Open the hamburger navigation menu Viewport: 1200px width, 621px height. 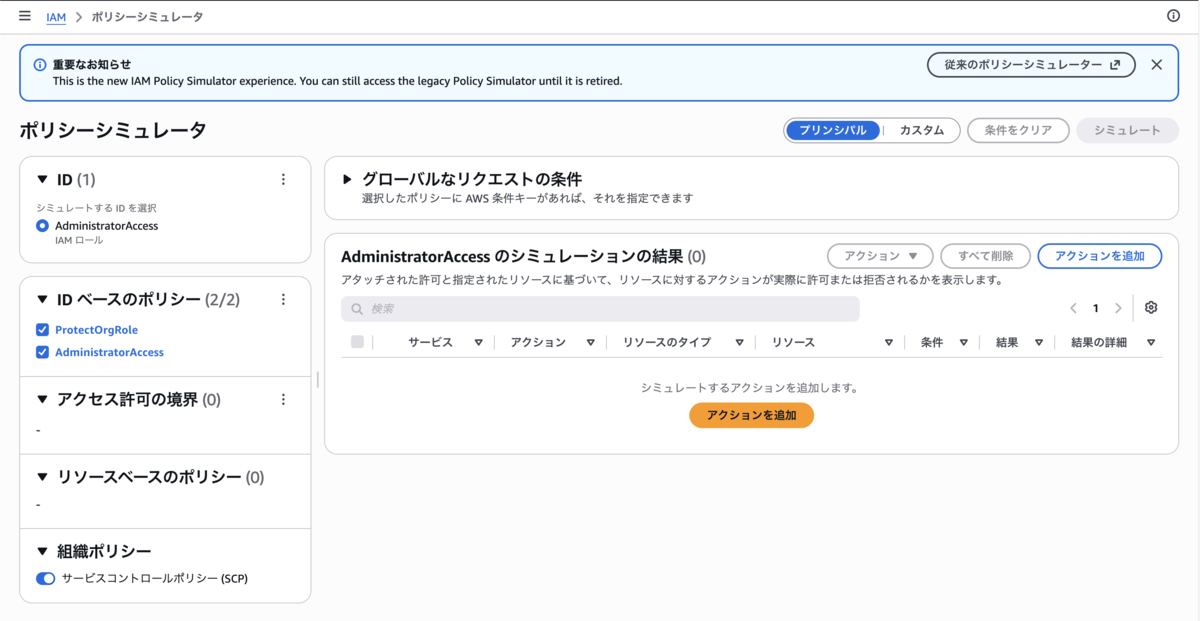[25, 16]
